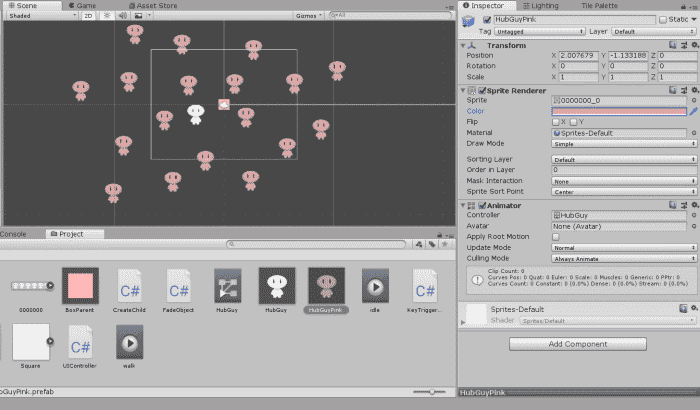Toggle 2D view mode in Scene

click(x=88, y=16)
